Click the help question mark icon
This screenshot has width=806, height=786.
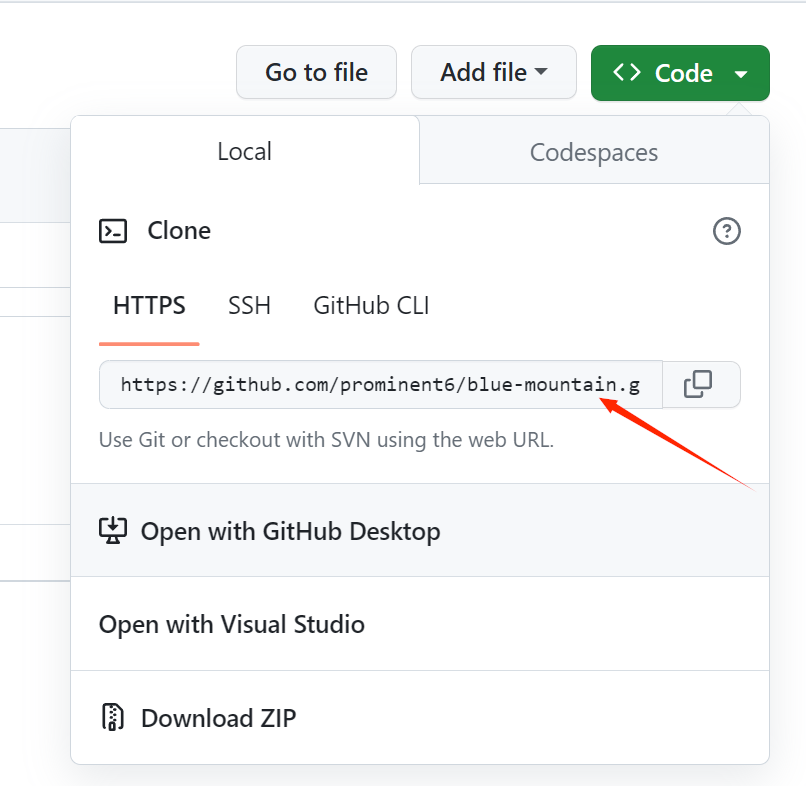click(x=726, y=231)
